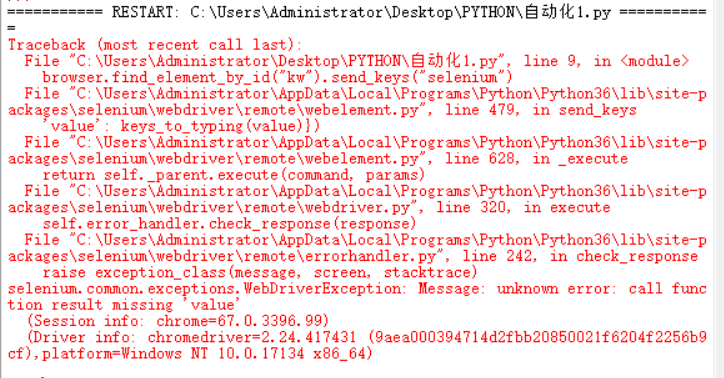This screenshot has width=724, height=378.
Task: Click the 'raise exception_class' code line
Action: pos(260,272)
